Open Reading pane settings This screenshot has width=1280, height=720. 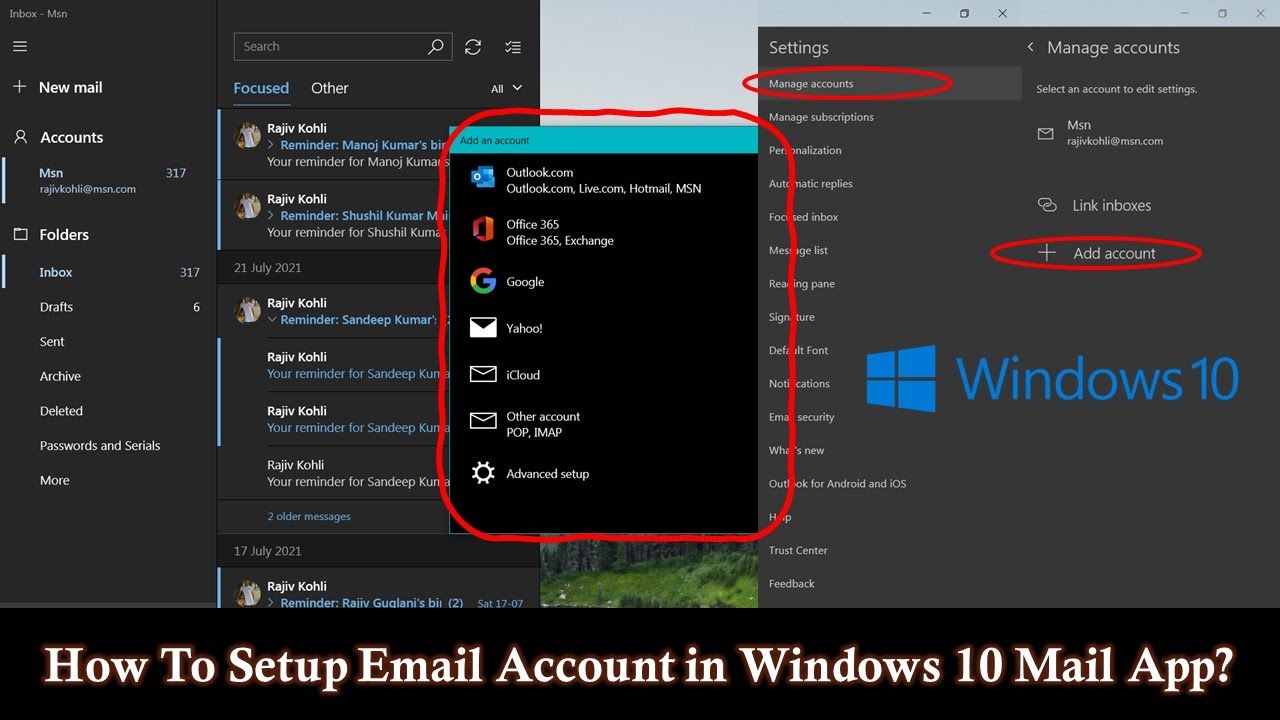[801, 284]
